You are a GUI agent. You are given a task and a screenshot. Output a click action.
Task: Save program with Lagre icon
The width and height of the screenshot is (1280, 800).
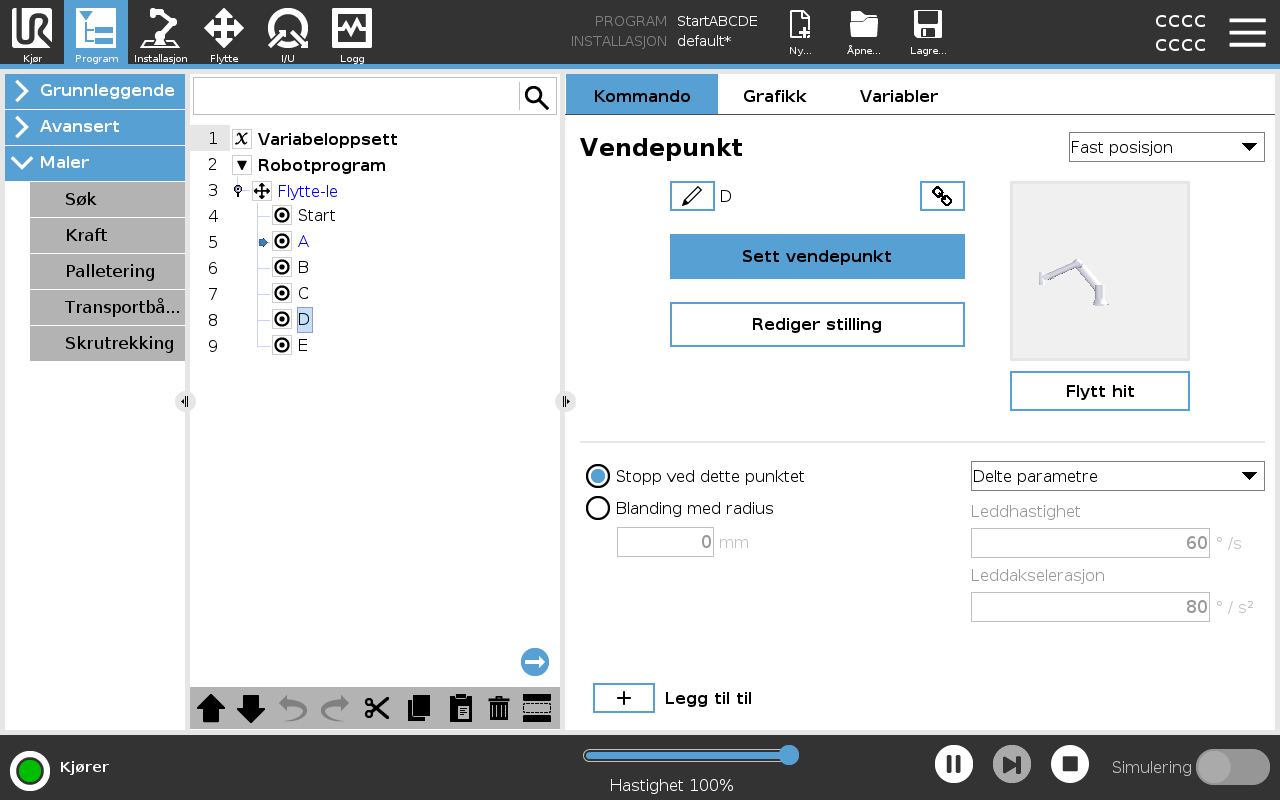tap(928, 32)
